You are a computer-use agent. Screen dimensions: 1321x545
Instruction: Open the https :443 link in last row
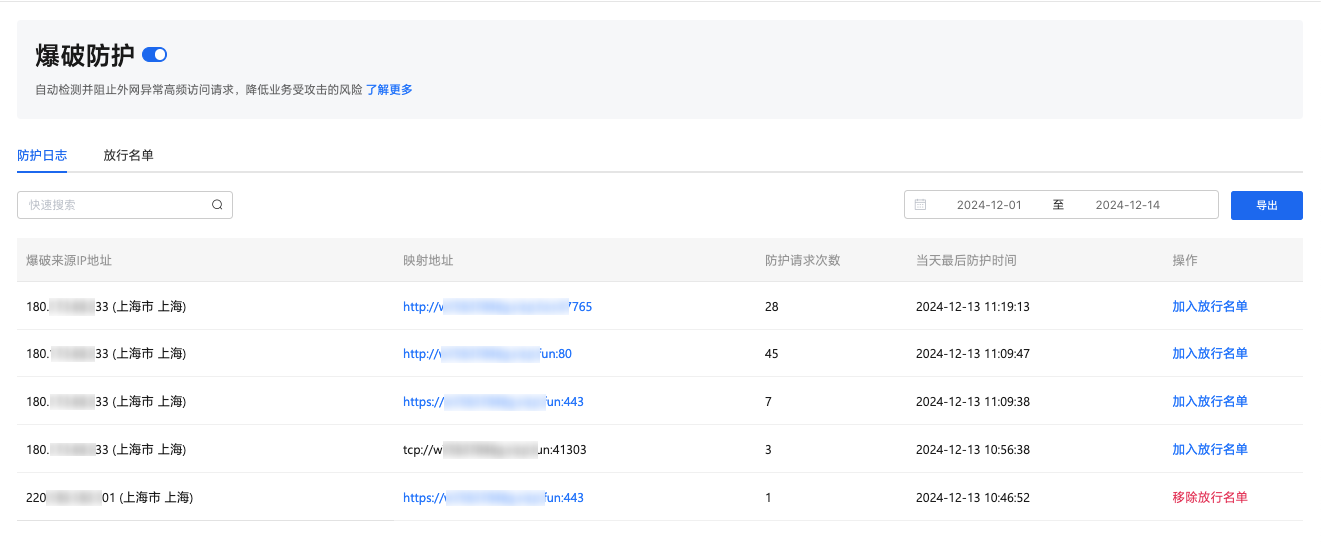click(493, 498)
